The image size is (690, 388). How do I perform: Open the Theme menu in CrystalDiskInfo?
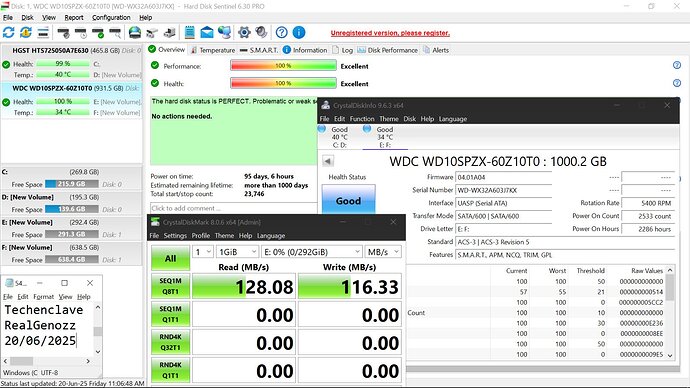tap(389, 119)
